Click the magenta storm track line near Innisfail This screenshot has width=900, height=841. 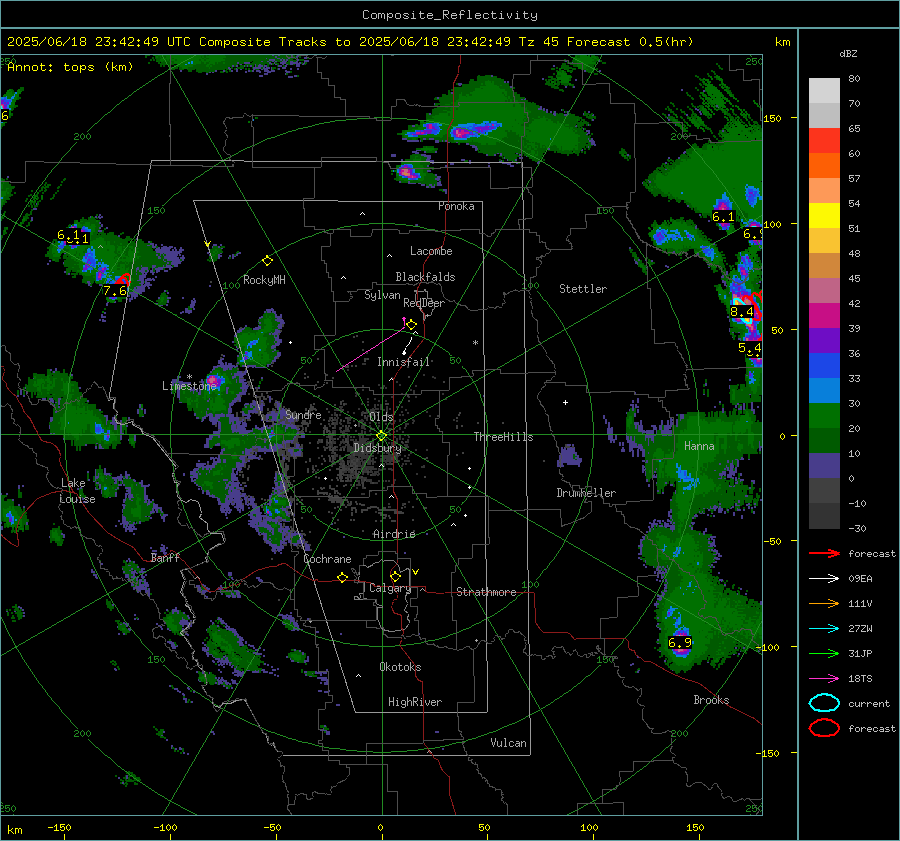pos(370,349)
